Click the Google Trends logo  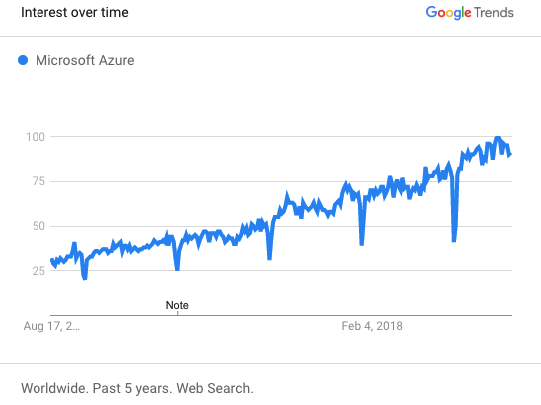coord(469,13)
